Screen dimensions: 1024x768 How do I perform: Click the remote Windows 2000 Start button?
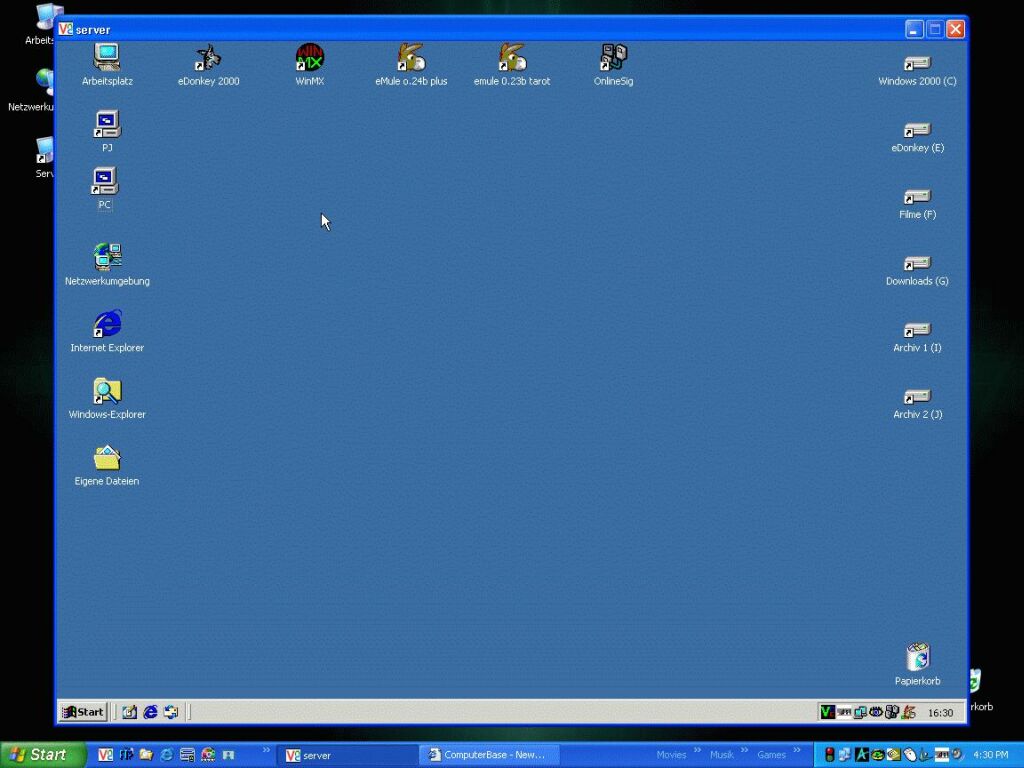pos(83,712)
